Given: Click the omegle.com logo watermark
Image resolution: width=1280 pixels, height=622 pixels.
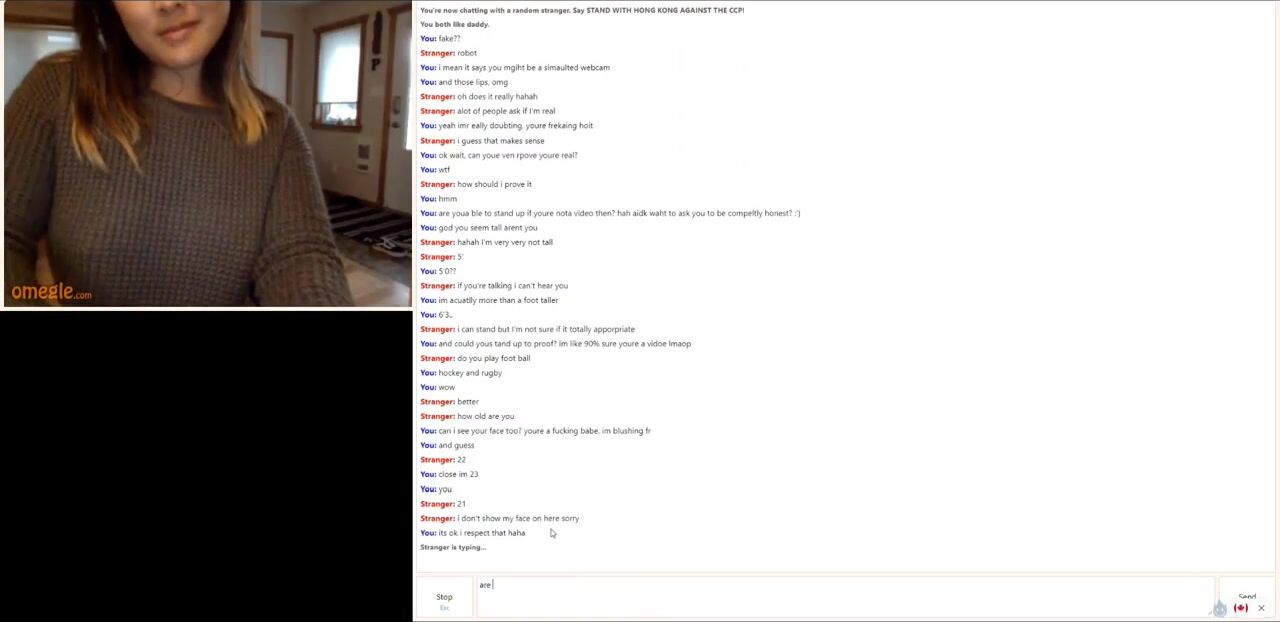Looking at the screenshot, I should coord(52,292).
